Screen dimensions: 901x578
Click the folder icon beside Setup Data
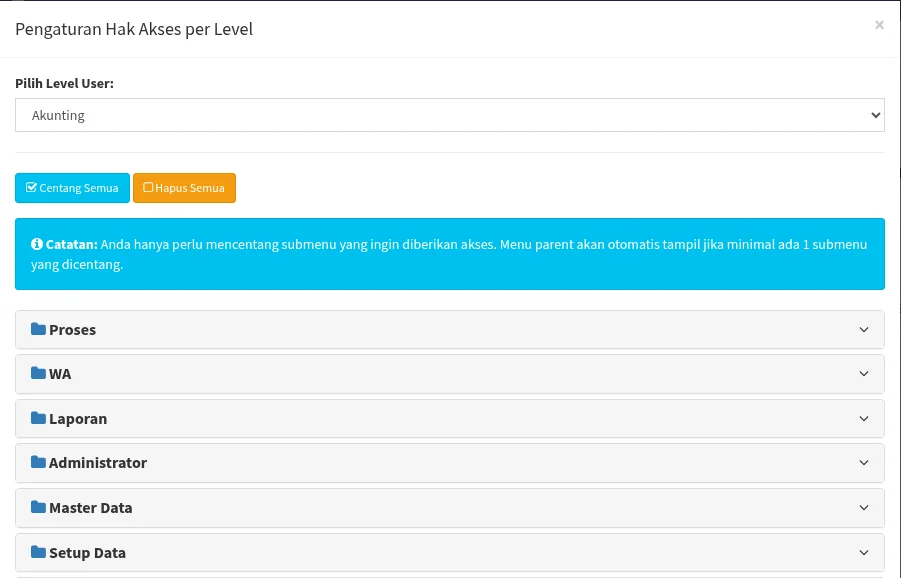coord(38,552)
